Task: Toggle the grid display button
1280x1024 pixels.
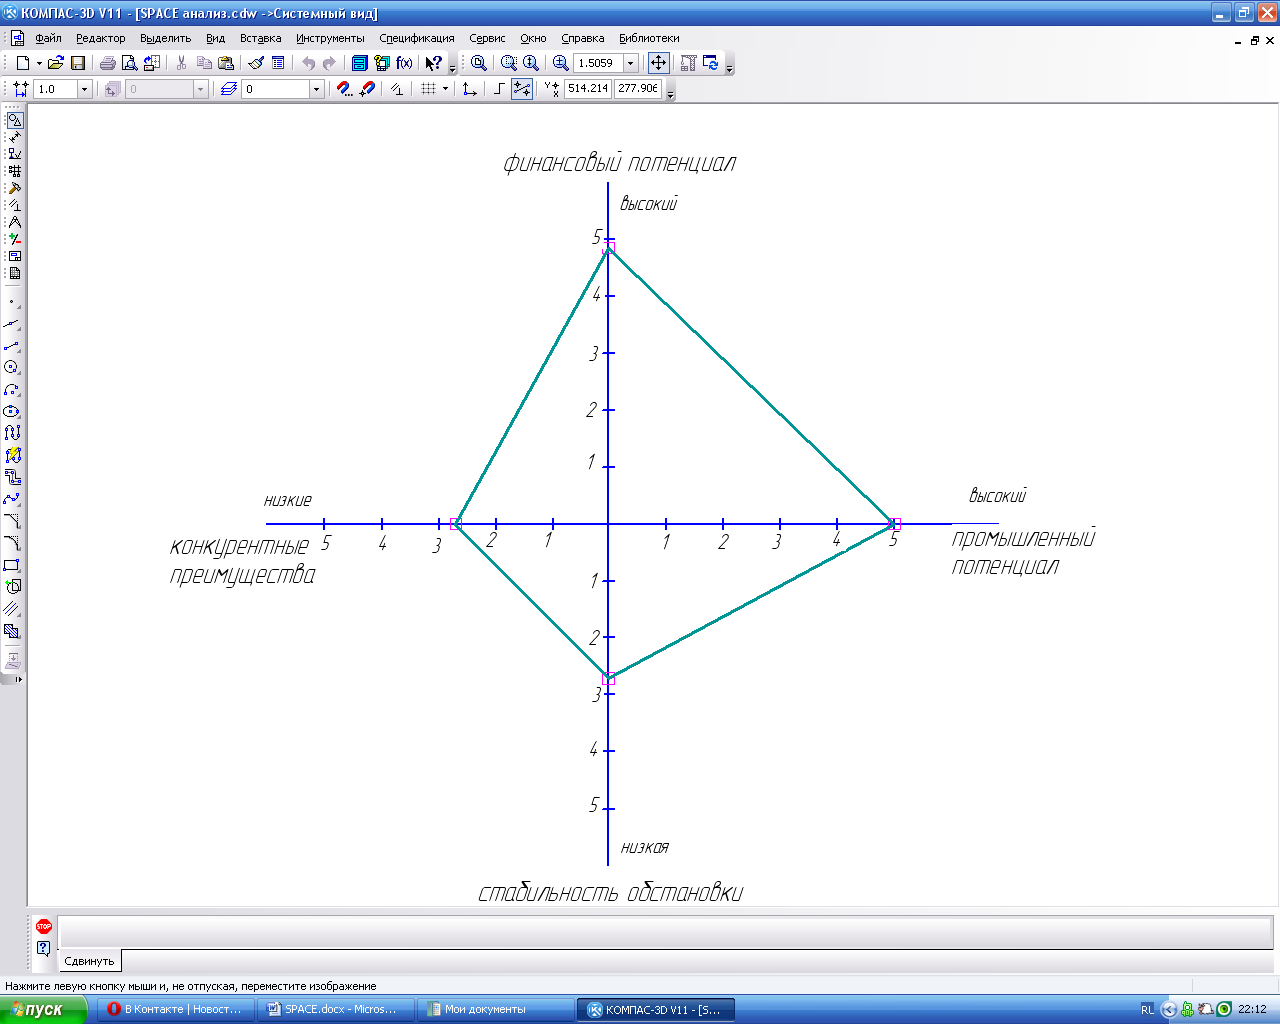Action: [428, 89]
